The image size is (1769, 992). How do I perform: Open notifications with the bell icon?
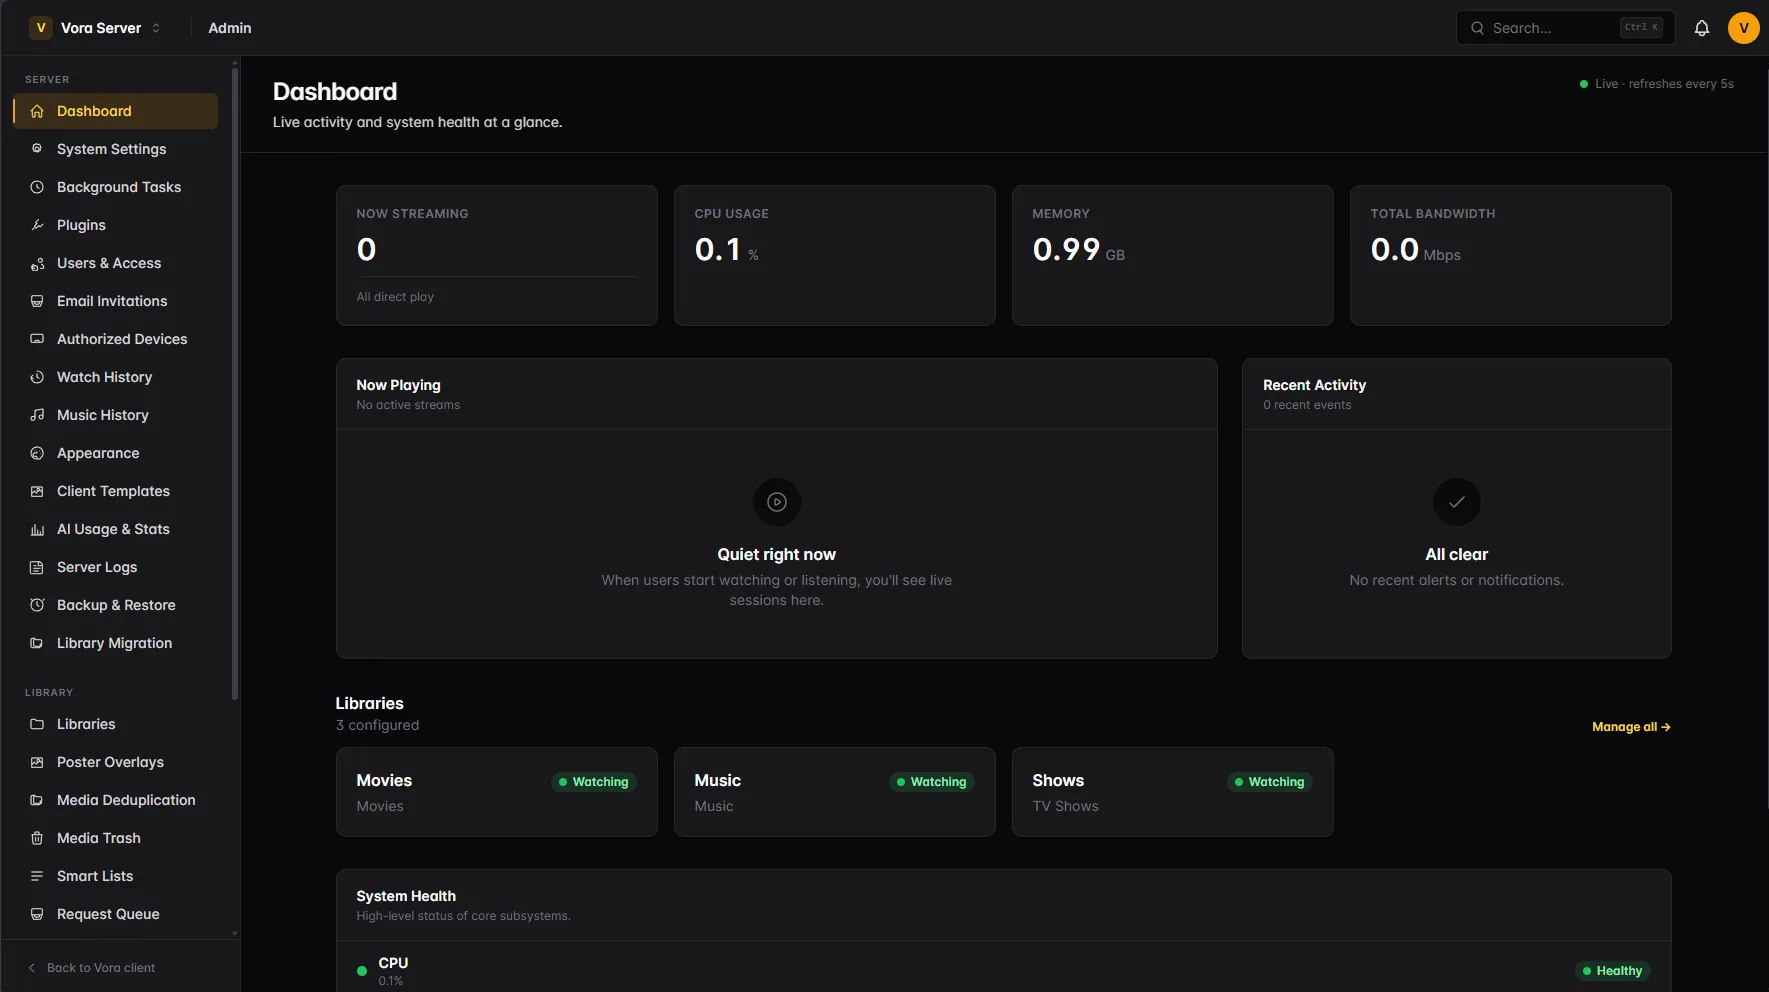pos(1702,28)
